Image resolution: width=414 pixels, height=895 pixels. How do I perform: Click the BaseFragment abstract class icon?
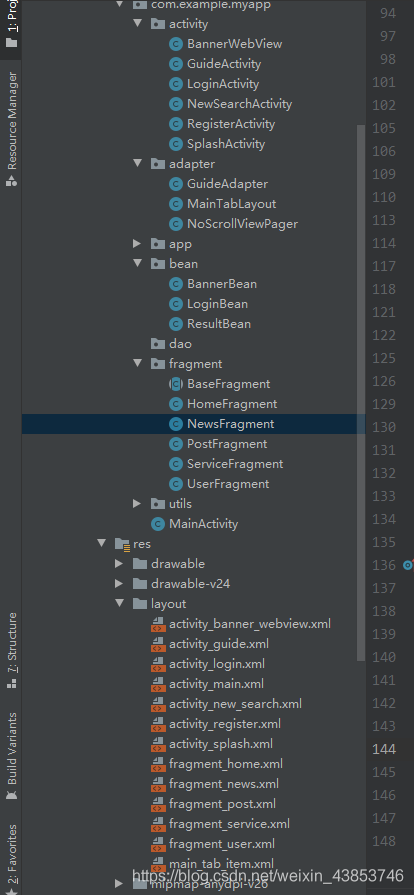click(176, 384)
